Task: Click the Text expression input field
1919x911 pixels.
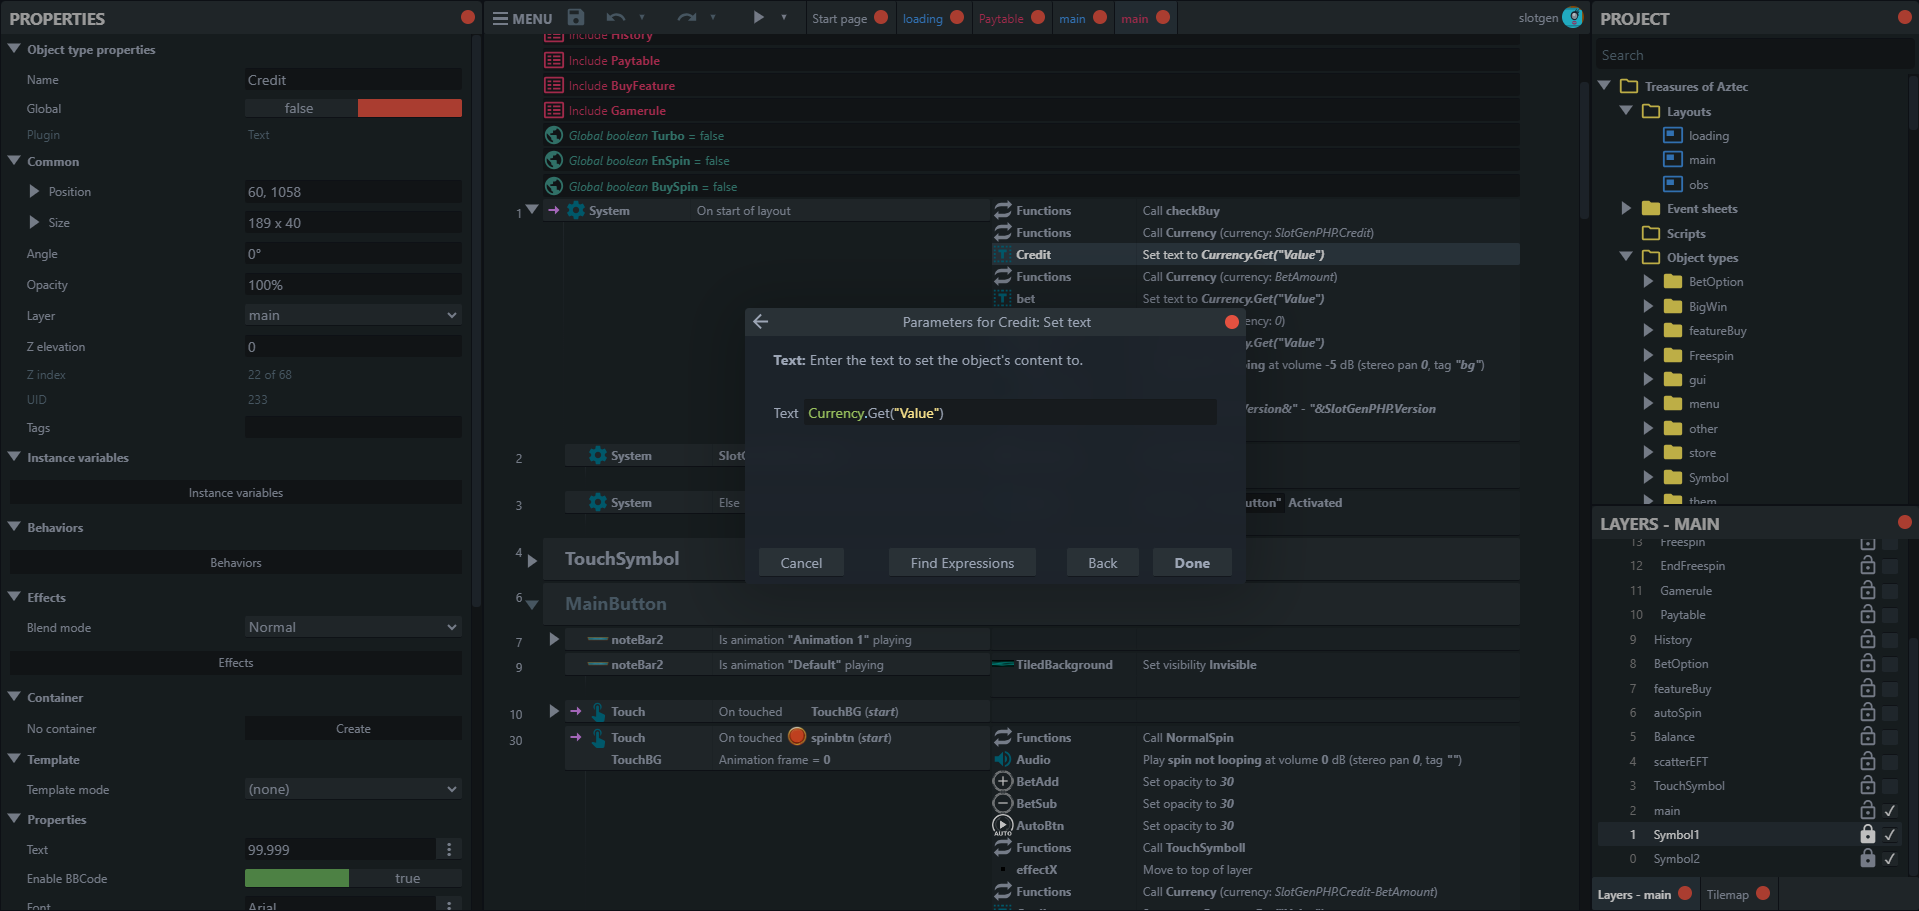Action: (x=1010, y=413)
